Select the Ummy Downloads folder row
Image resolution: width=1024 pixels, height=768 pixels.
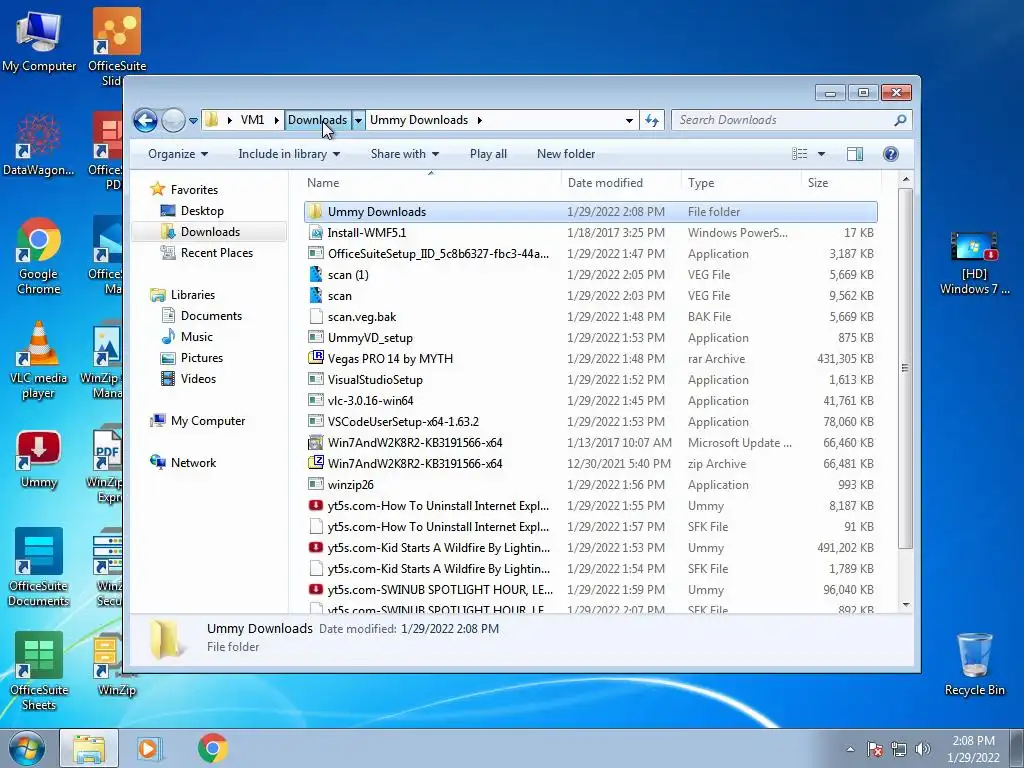590,212
